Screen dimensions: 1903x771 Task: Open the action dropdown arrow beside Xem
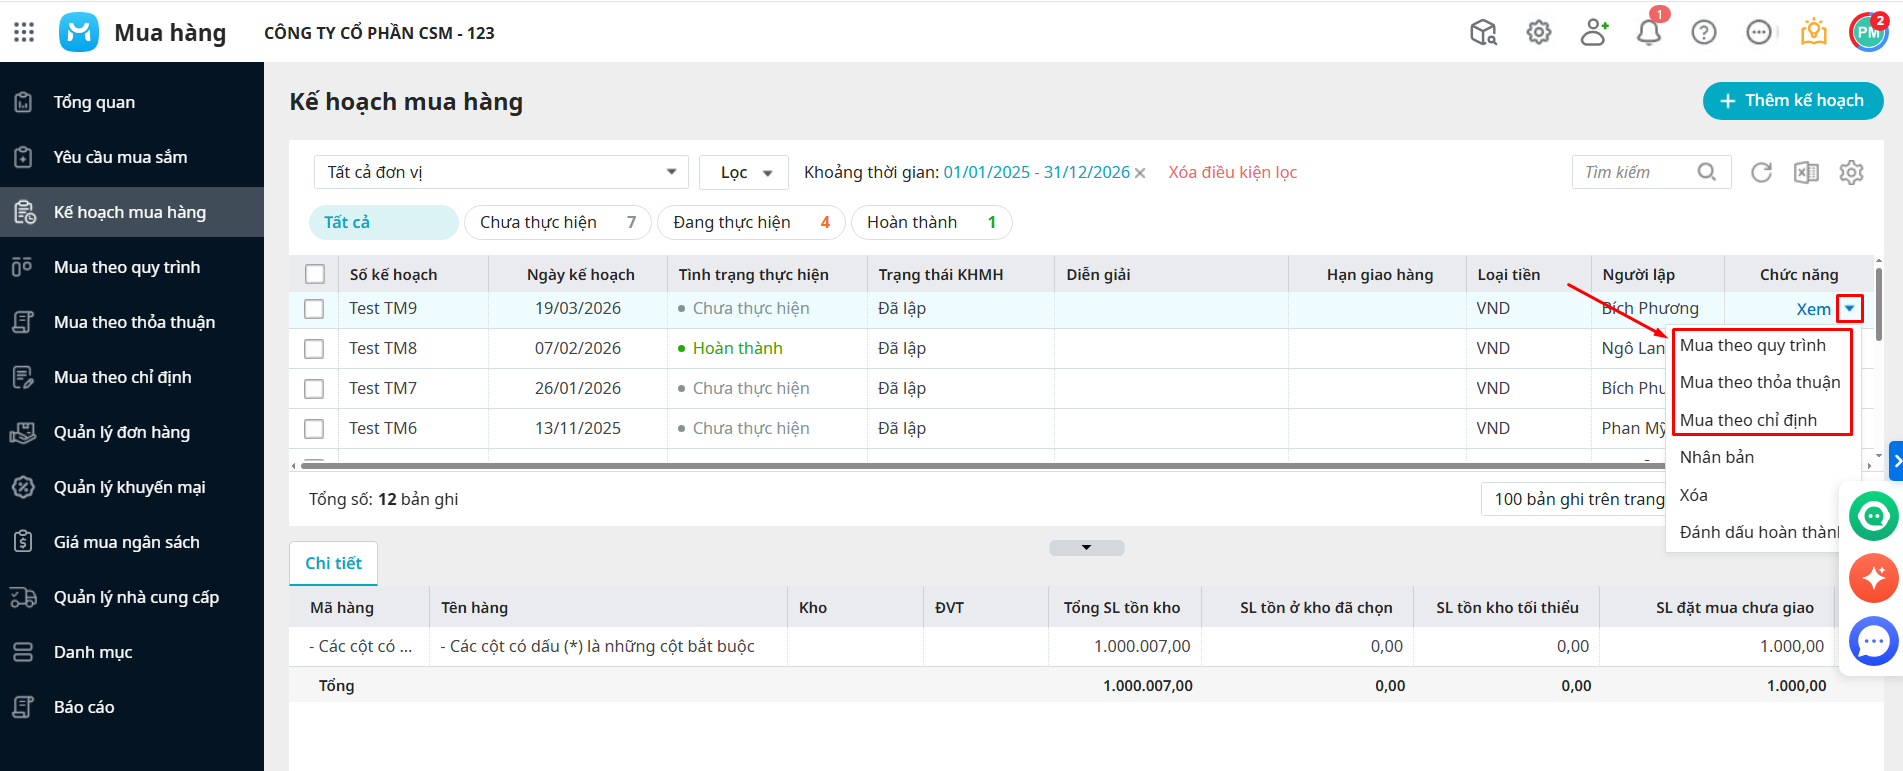pos(1850,309)
